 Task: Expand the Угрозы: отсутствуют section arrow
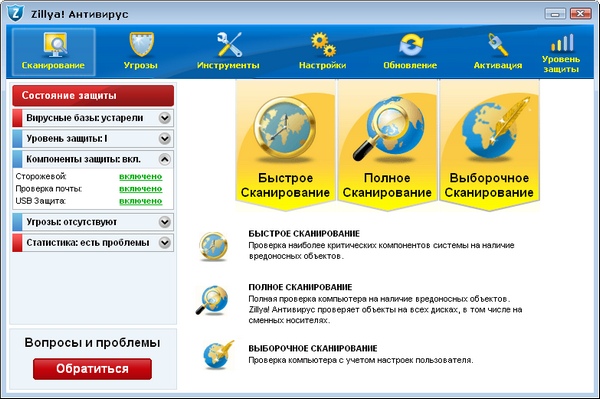[x=165, y=222]
